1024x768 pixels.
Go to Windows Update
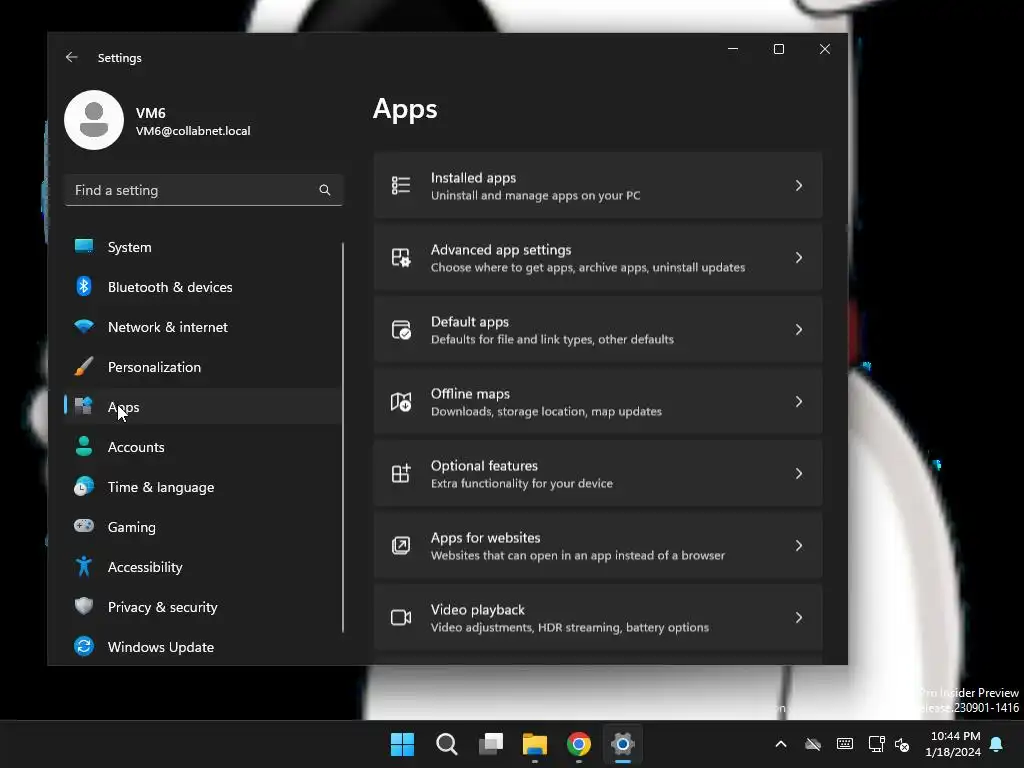(x=202, y=647)
